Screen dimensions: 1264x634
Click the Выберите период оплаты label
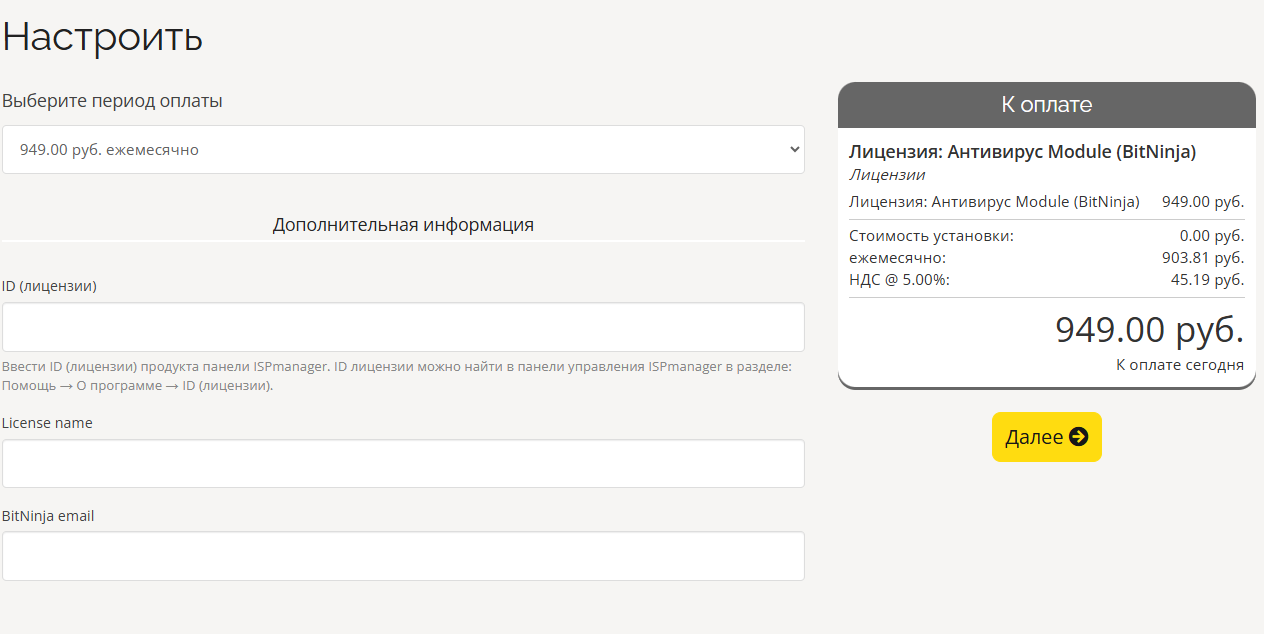pyautogui.click(x=112, y=101)
